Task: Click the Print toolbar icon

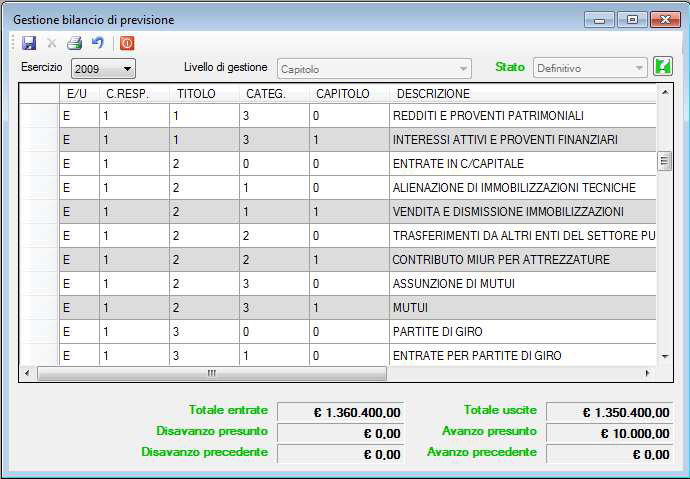Action: pos(74,43)
